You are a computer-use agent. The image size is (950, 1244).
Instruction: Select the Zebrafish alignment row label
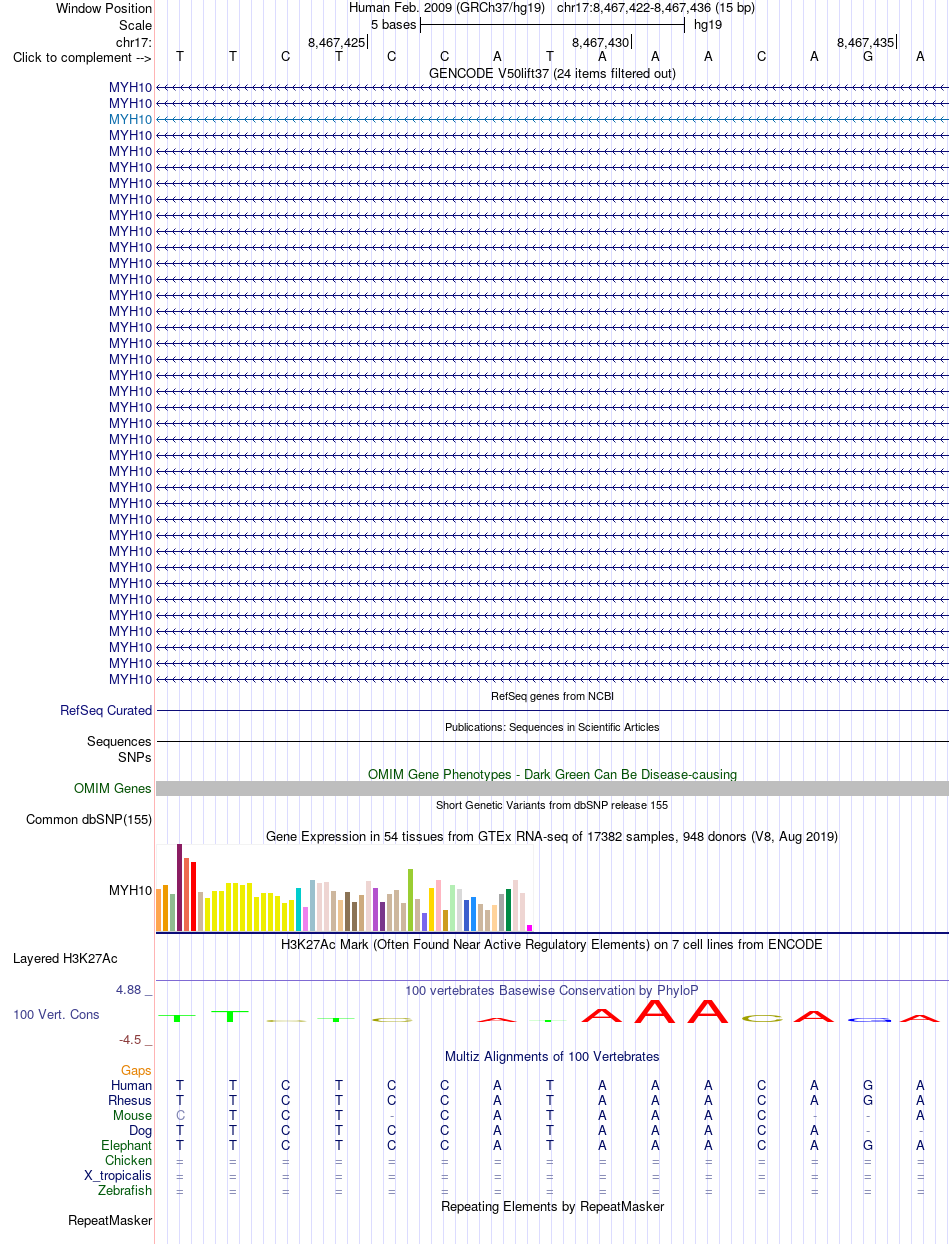pyautogui.click(x=125, y=1191)
